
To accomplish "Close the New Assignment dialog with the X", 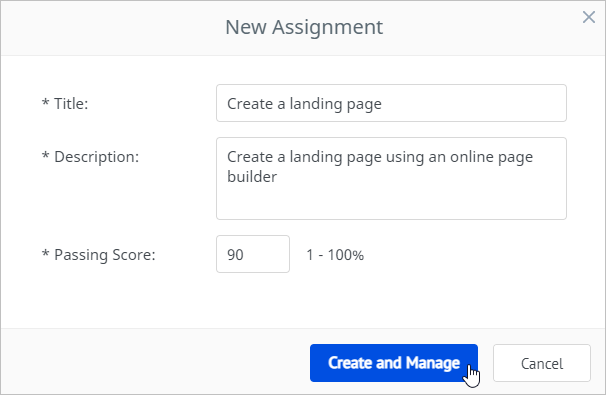I will point(589,17).
